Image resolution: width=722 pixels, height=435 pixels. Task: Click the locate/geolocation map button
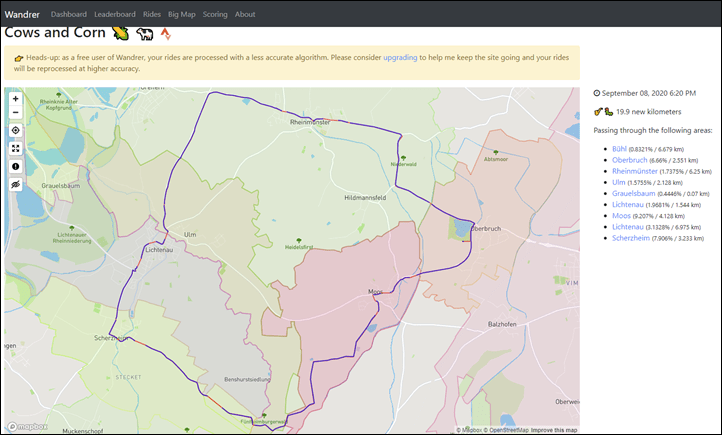coord(16,130)
